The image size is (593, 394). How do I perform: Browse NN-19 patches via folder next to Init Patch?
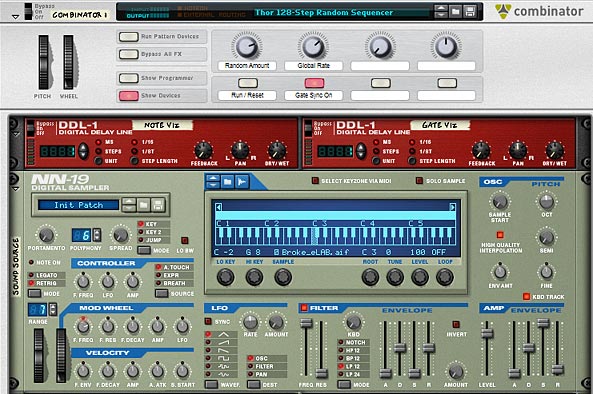(x=143, y=205)
